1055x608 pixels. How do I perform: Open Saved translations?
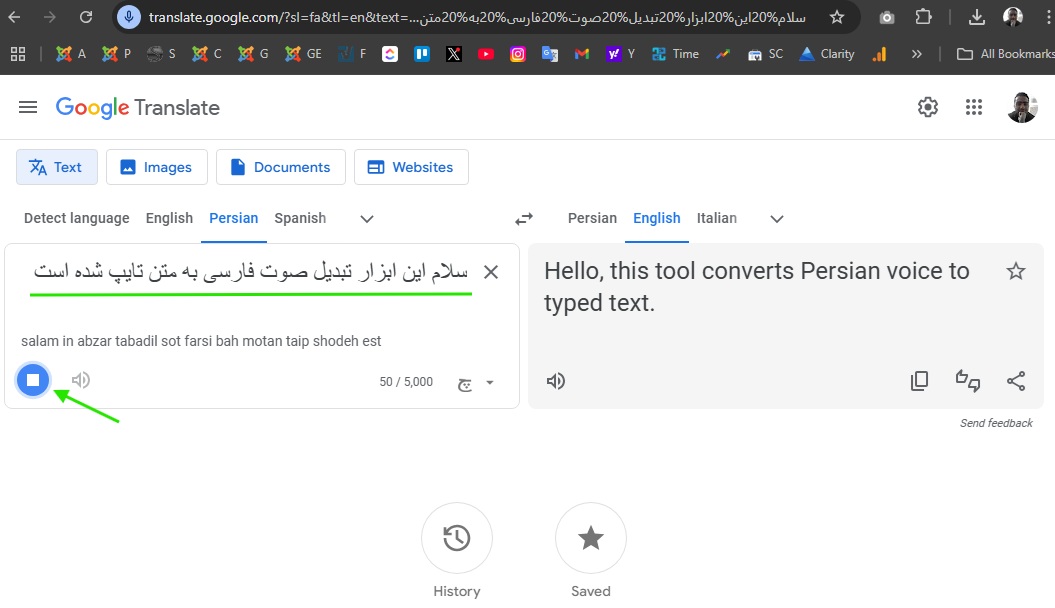591,538
